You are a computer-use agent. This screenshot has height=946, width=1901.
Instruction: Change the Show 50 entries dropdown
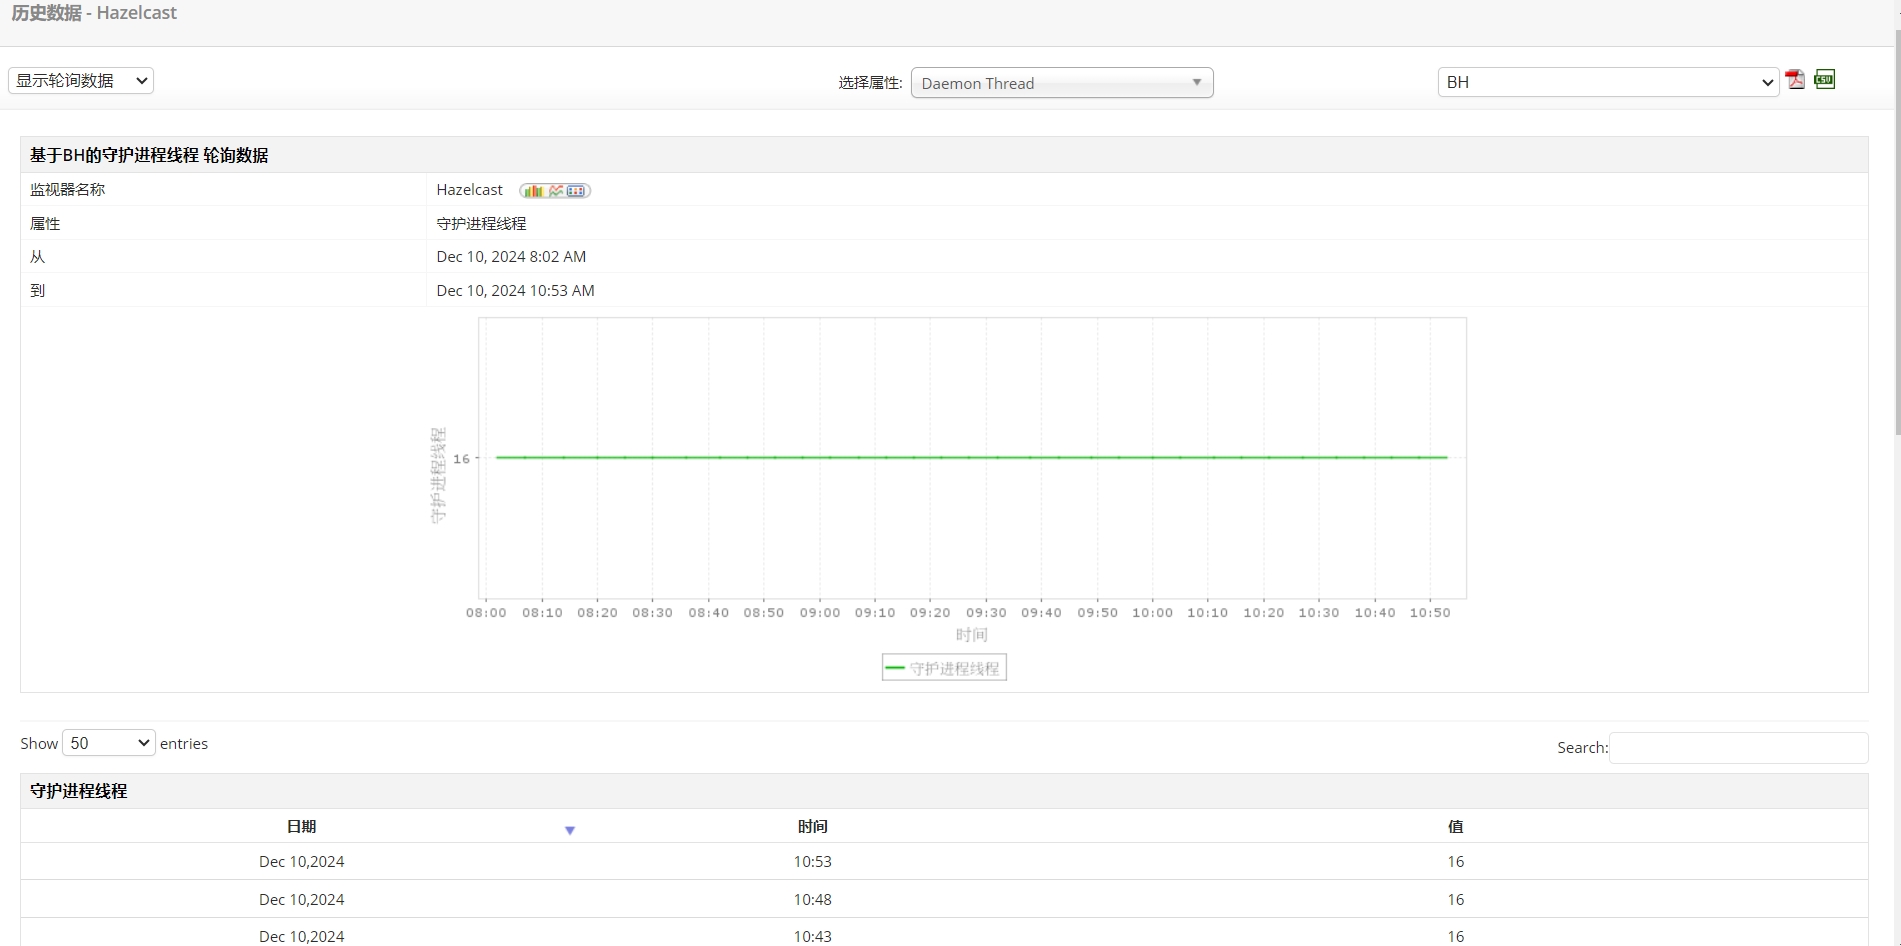109,743
